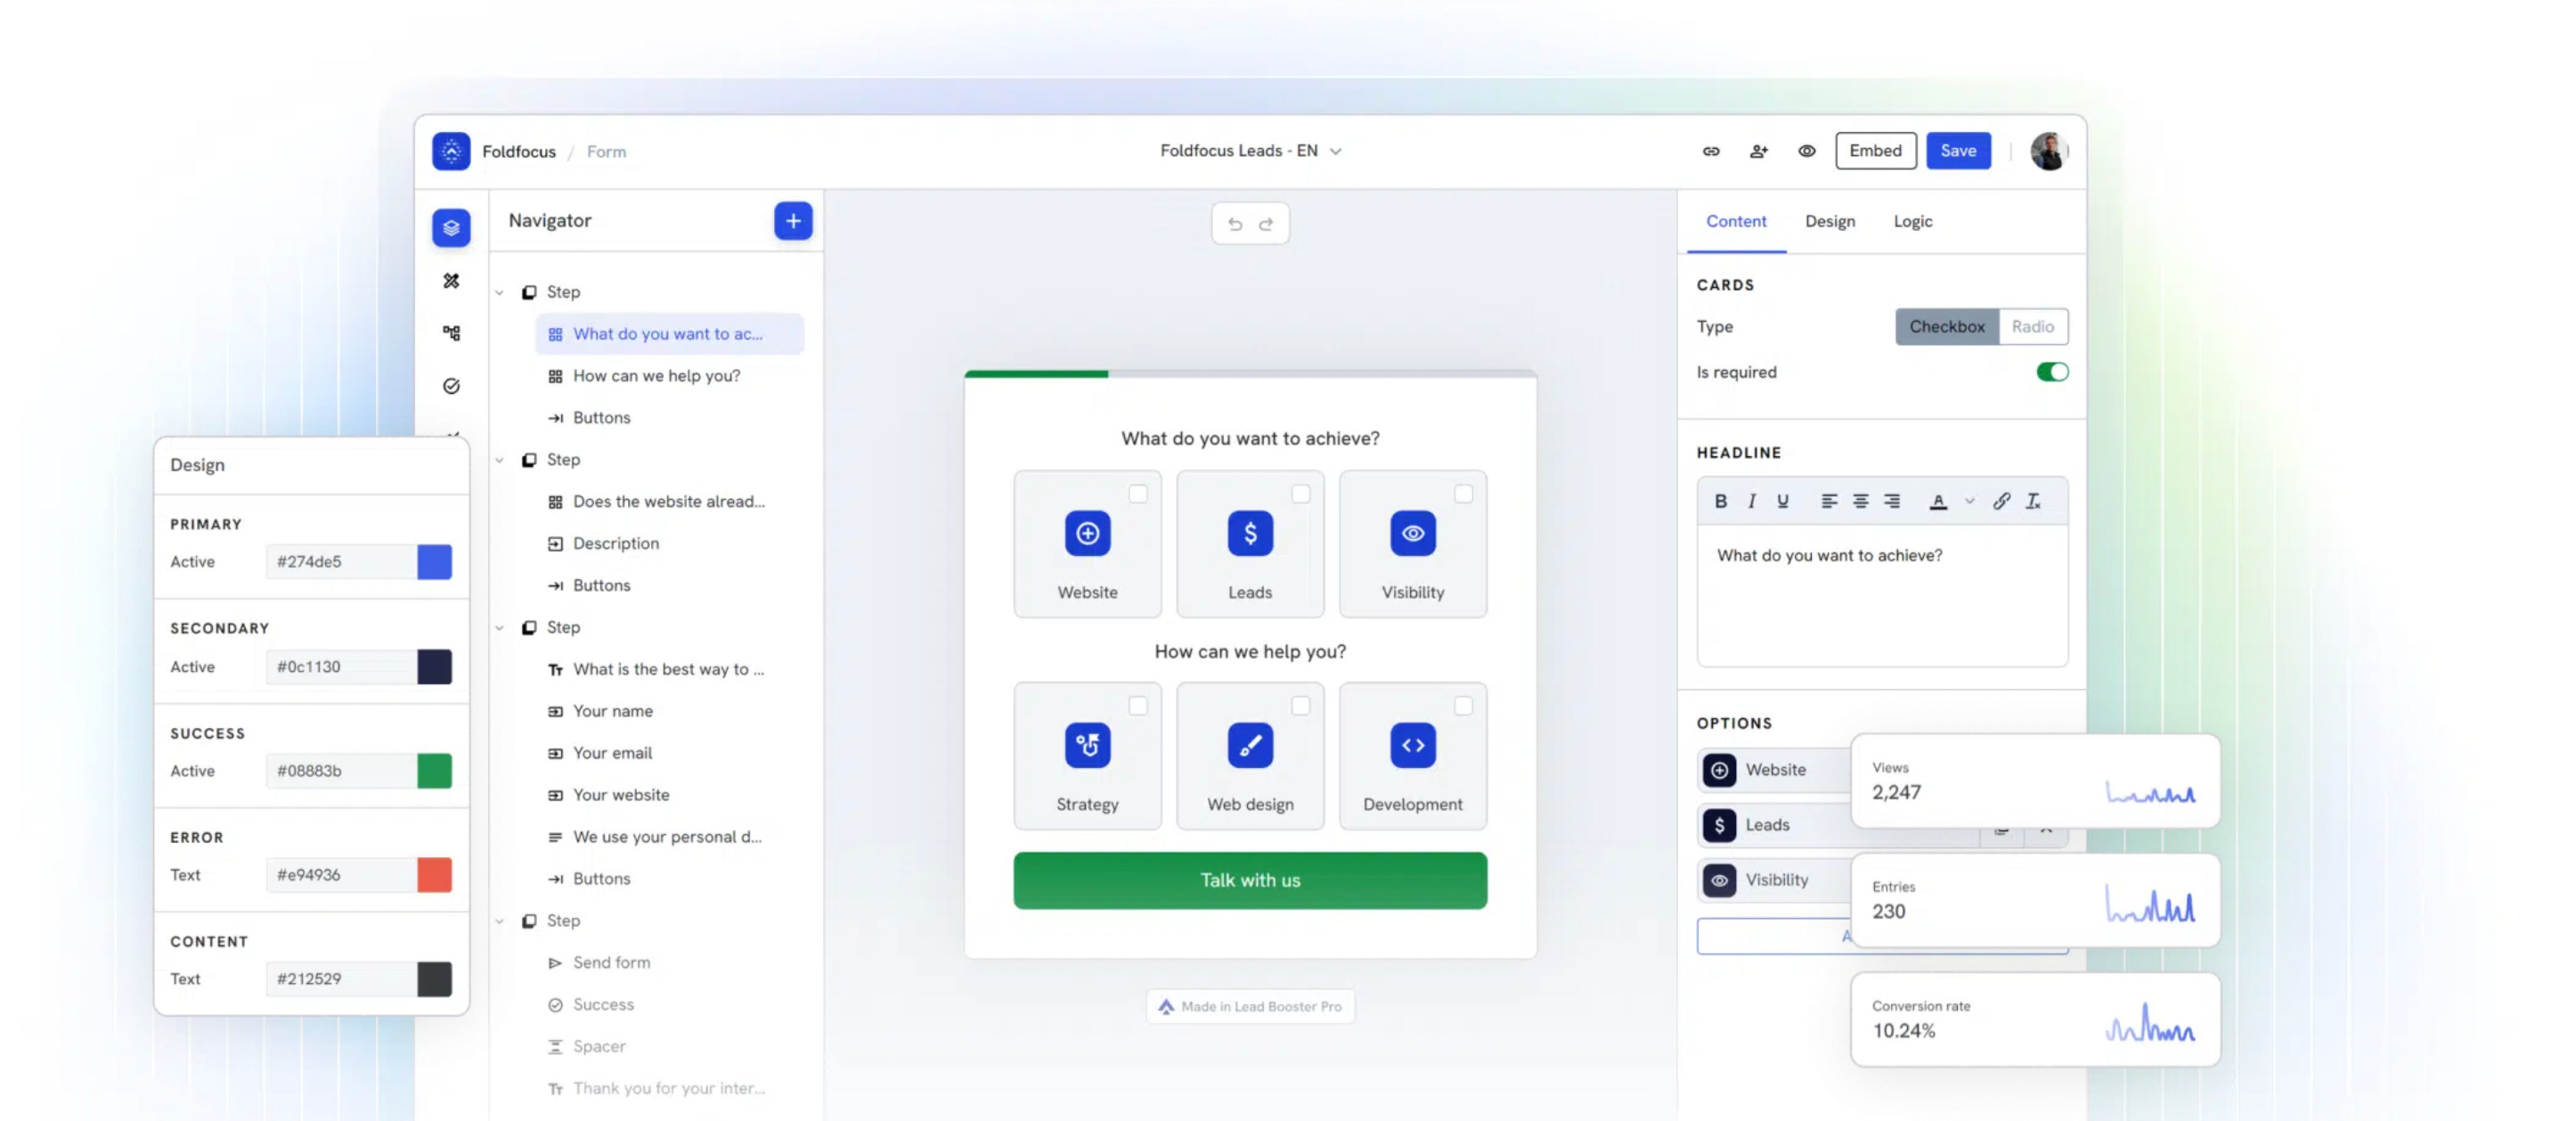Screen dimensions: 2576x1121
Task: Switch to the Design tab
Action: point(1829,221)
